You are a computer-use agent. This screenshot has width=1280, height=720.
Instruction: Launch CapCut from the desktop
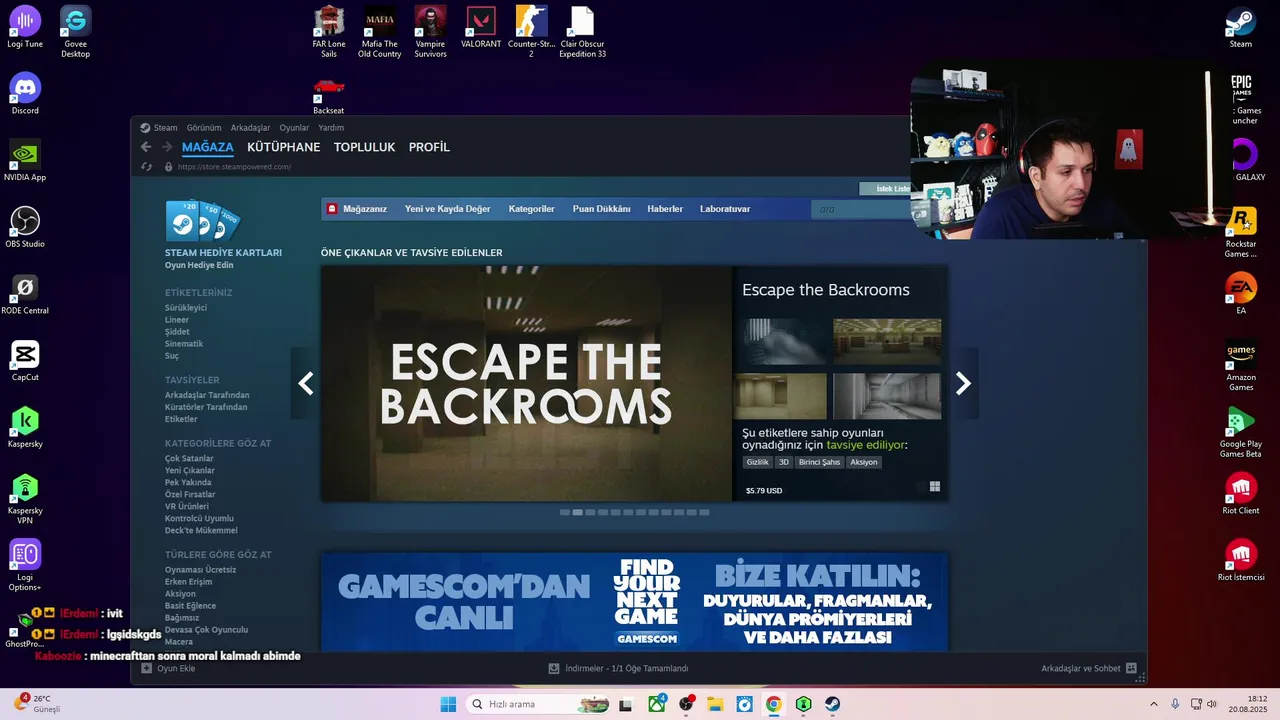click(x=25, y=360)
